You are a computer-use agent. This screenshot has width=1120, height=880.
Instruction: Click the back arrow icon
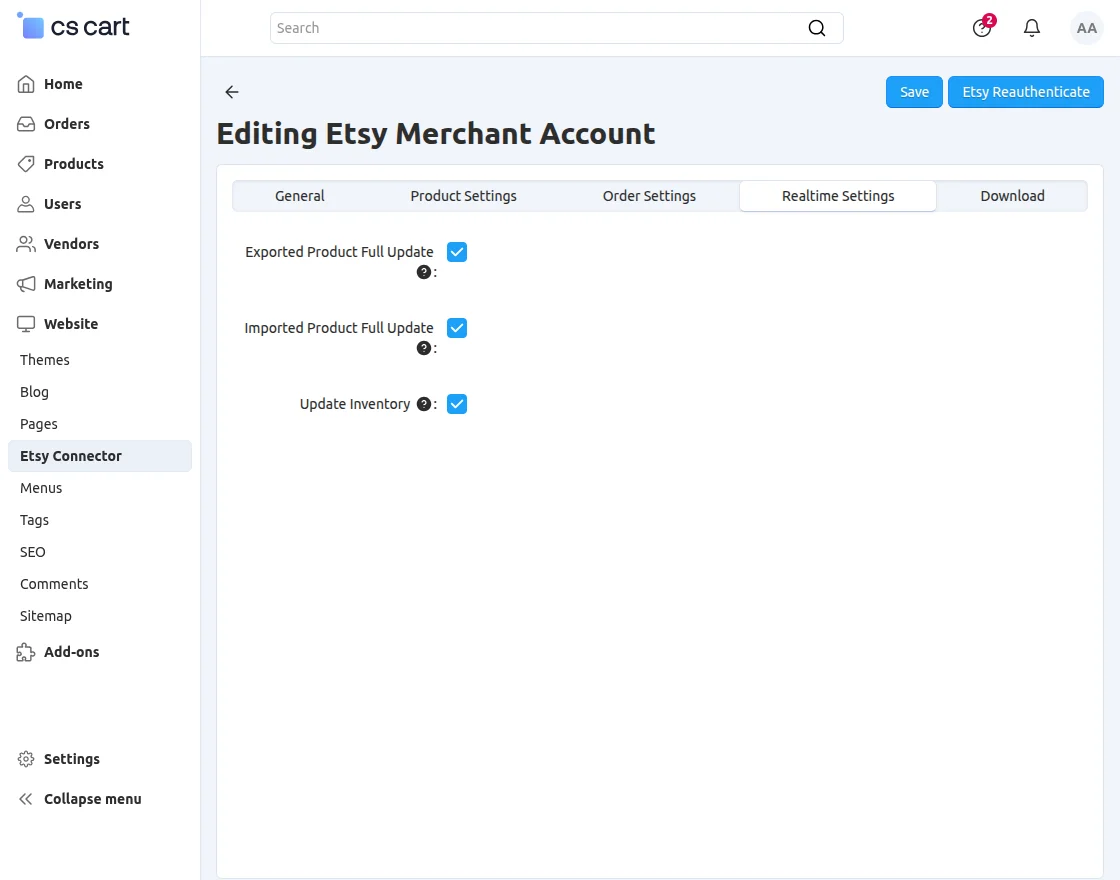231,92
